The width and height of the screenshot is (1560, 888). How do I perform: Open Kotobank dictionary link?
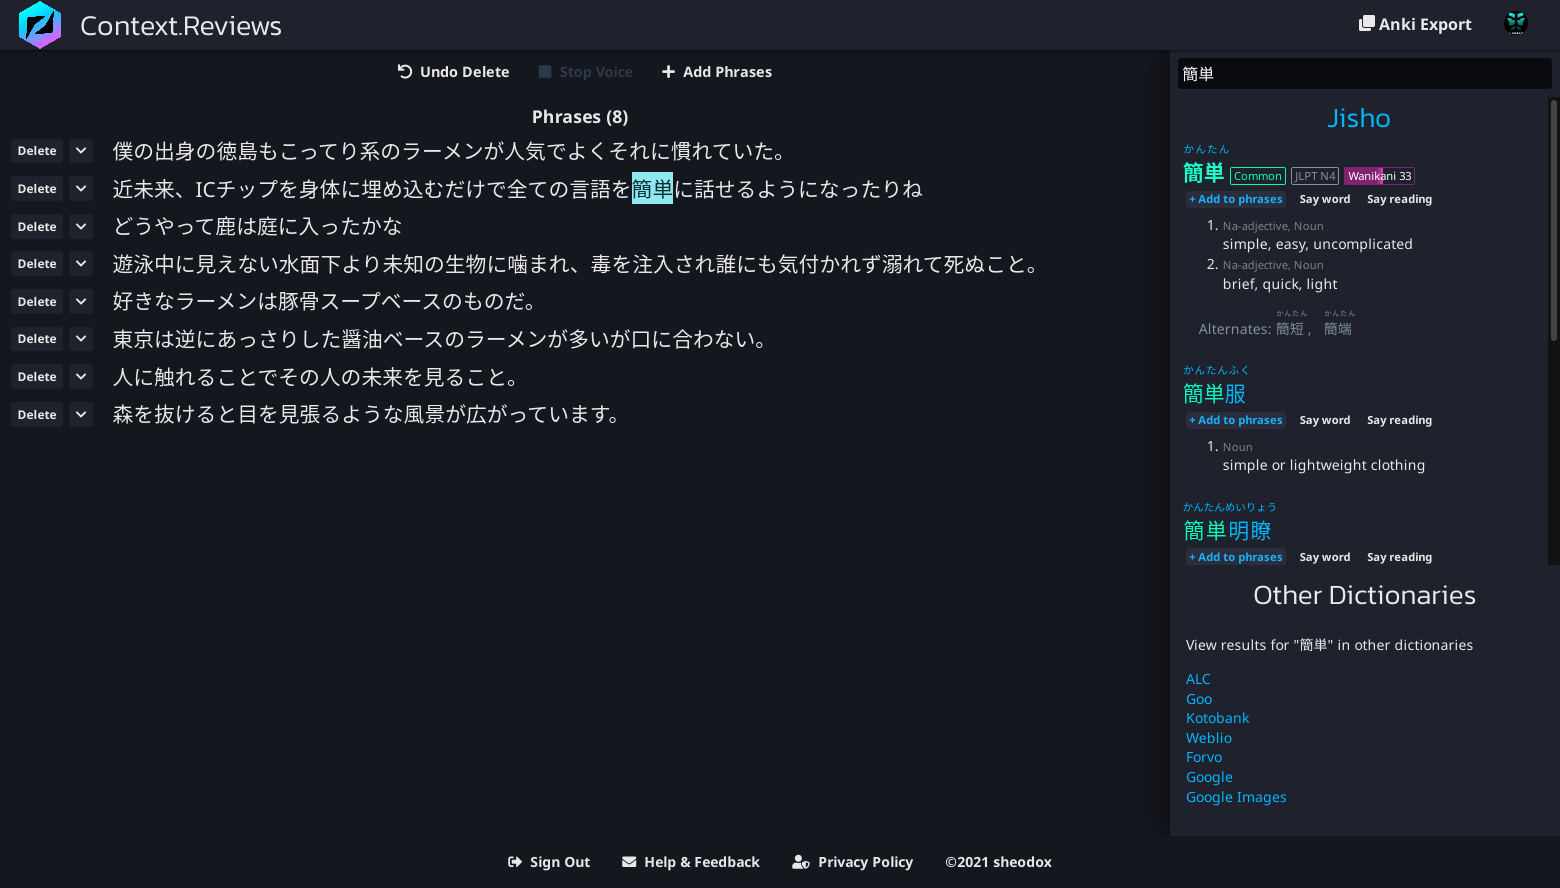[x=1217, y=718]
